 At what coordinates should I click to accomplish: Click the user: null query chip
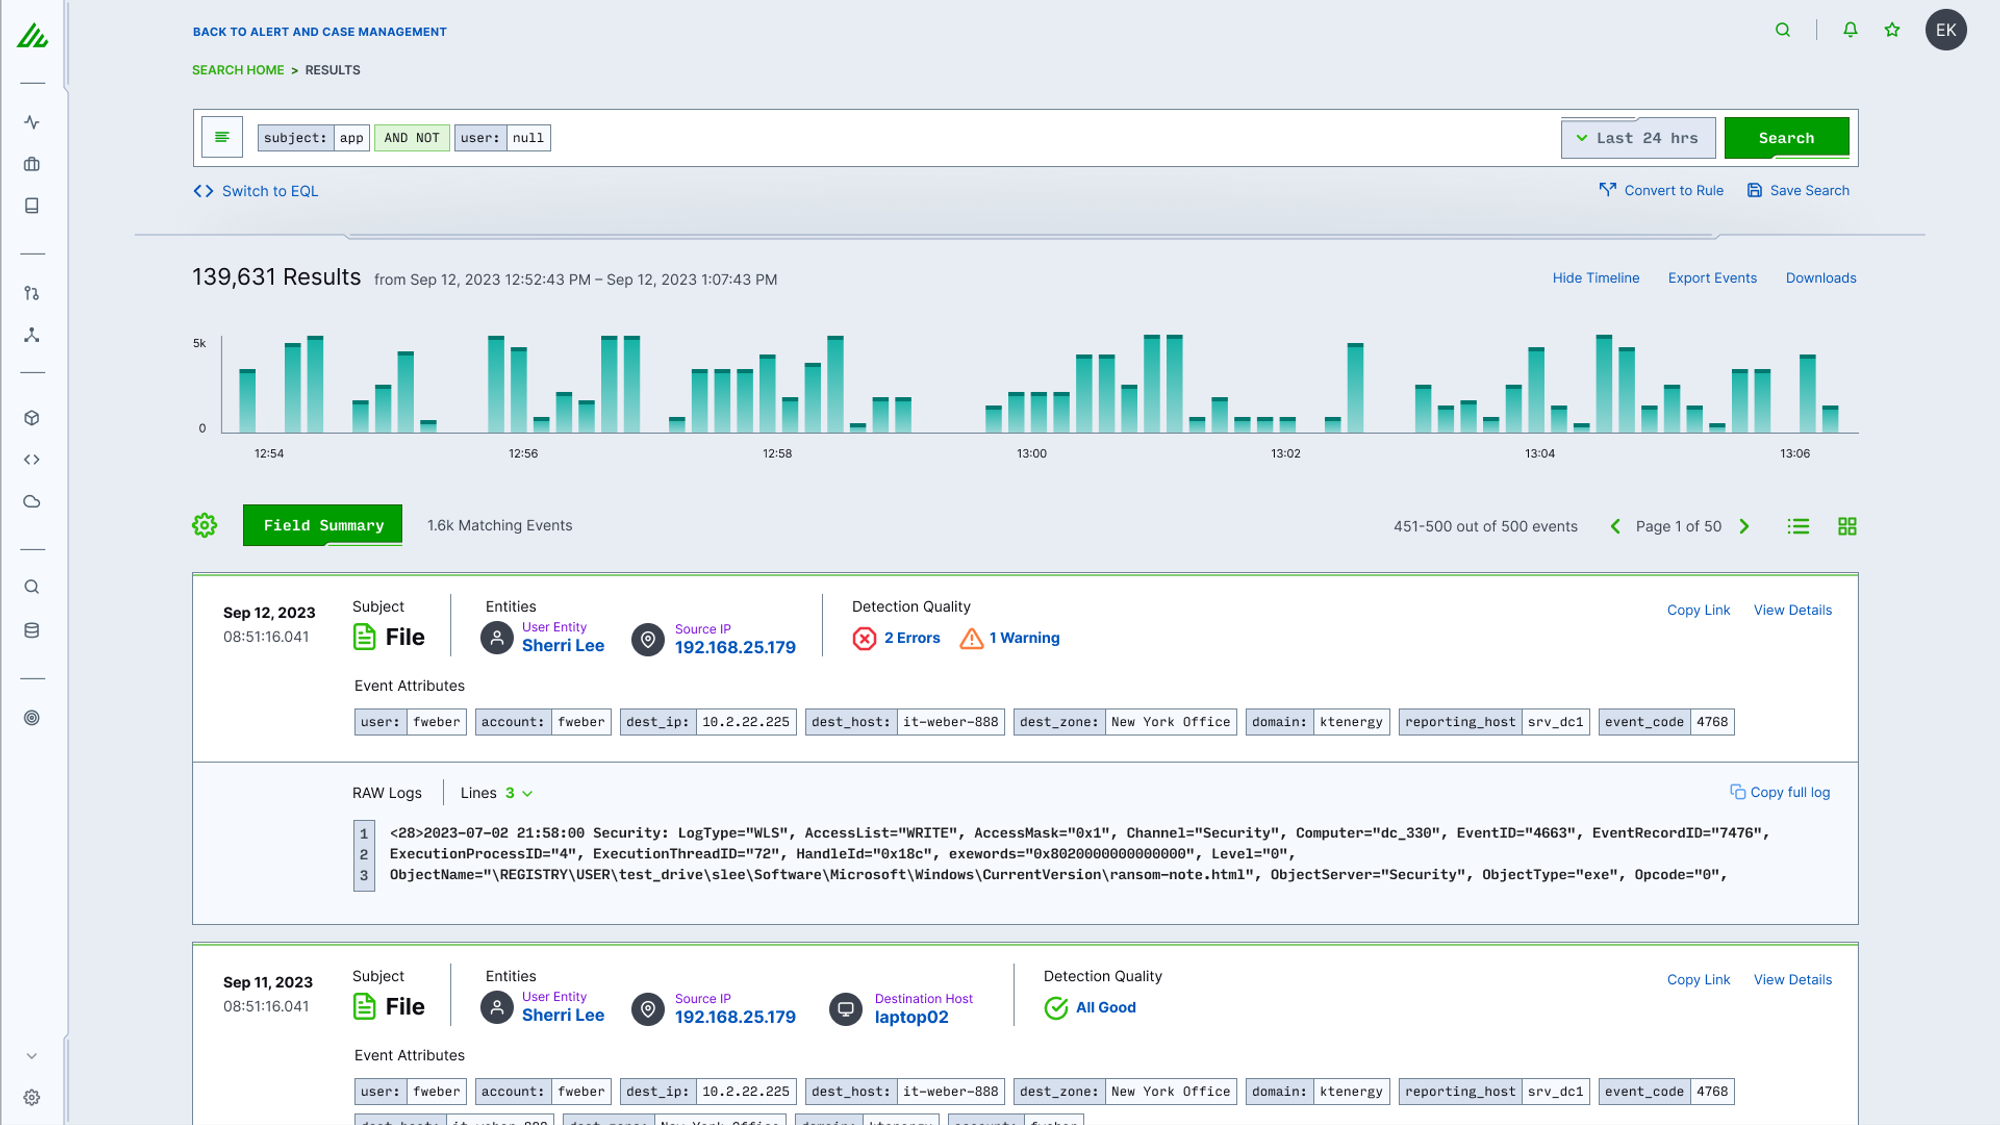pos(502,138)
